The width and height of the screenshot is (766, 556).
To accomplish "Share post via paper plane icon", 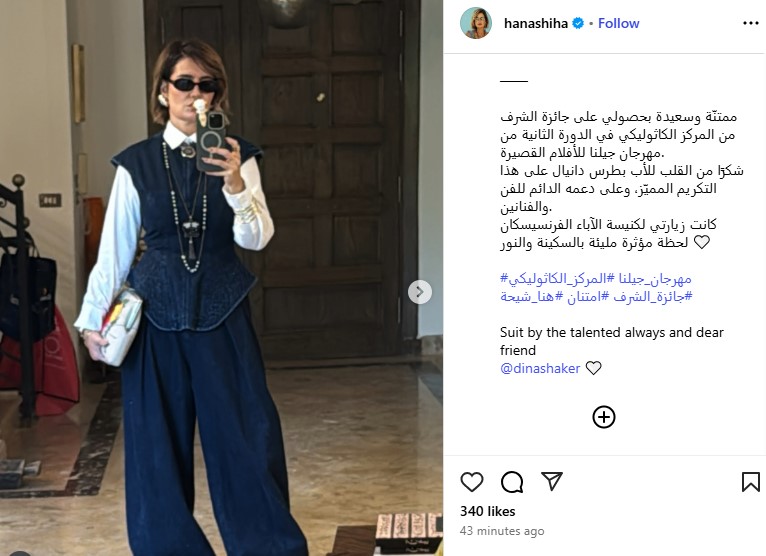I will click(x=552, y=481).
